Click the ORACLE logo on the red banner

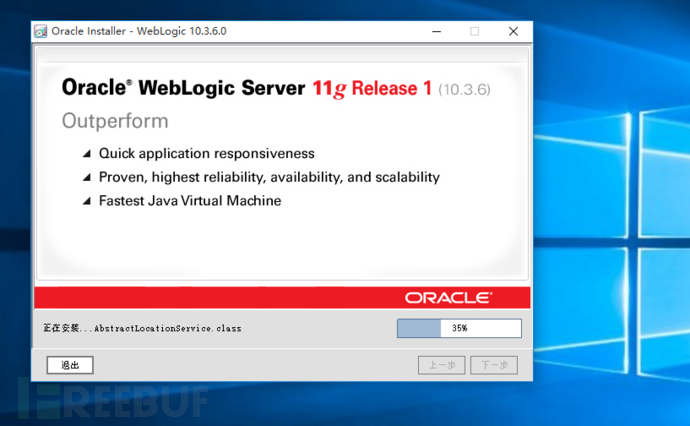point(448,298)
